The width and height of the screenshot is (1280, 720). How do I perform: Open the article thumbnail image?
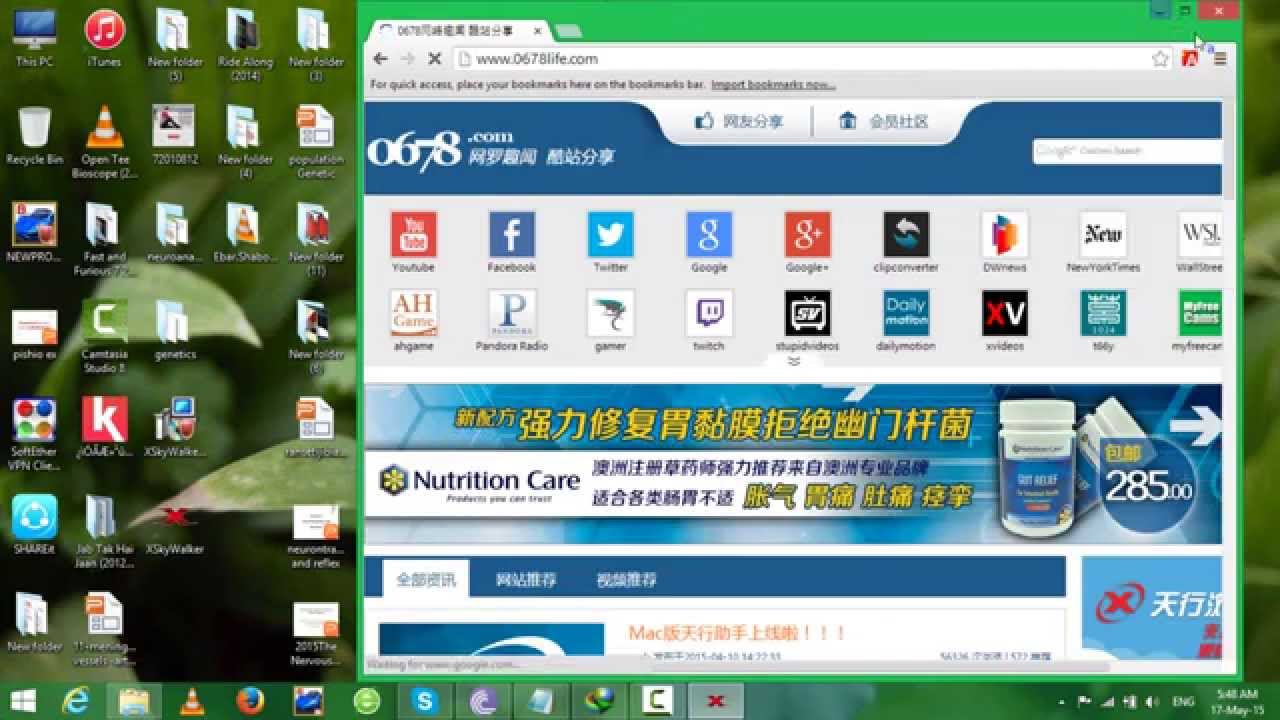pyautogui.click(x=491, y=640)
